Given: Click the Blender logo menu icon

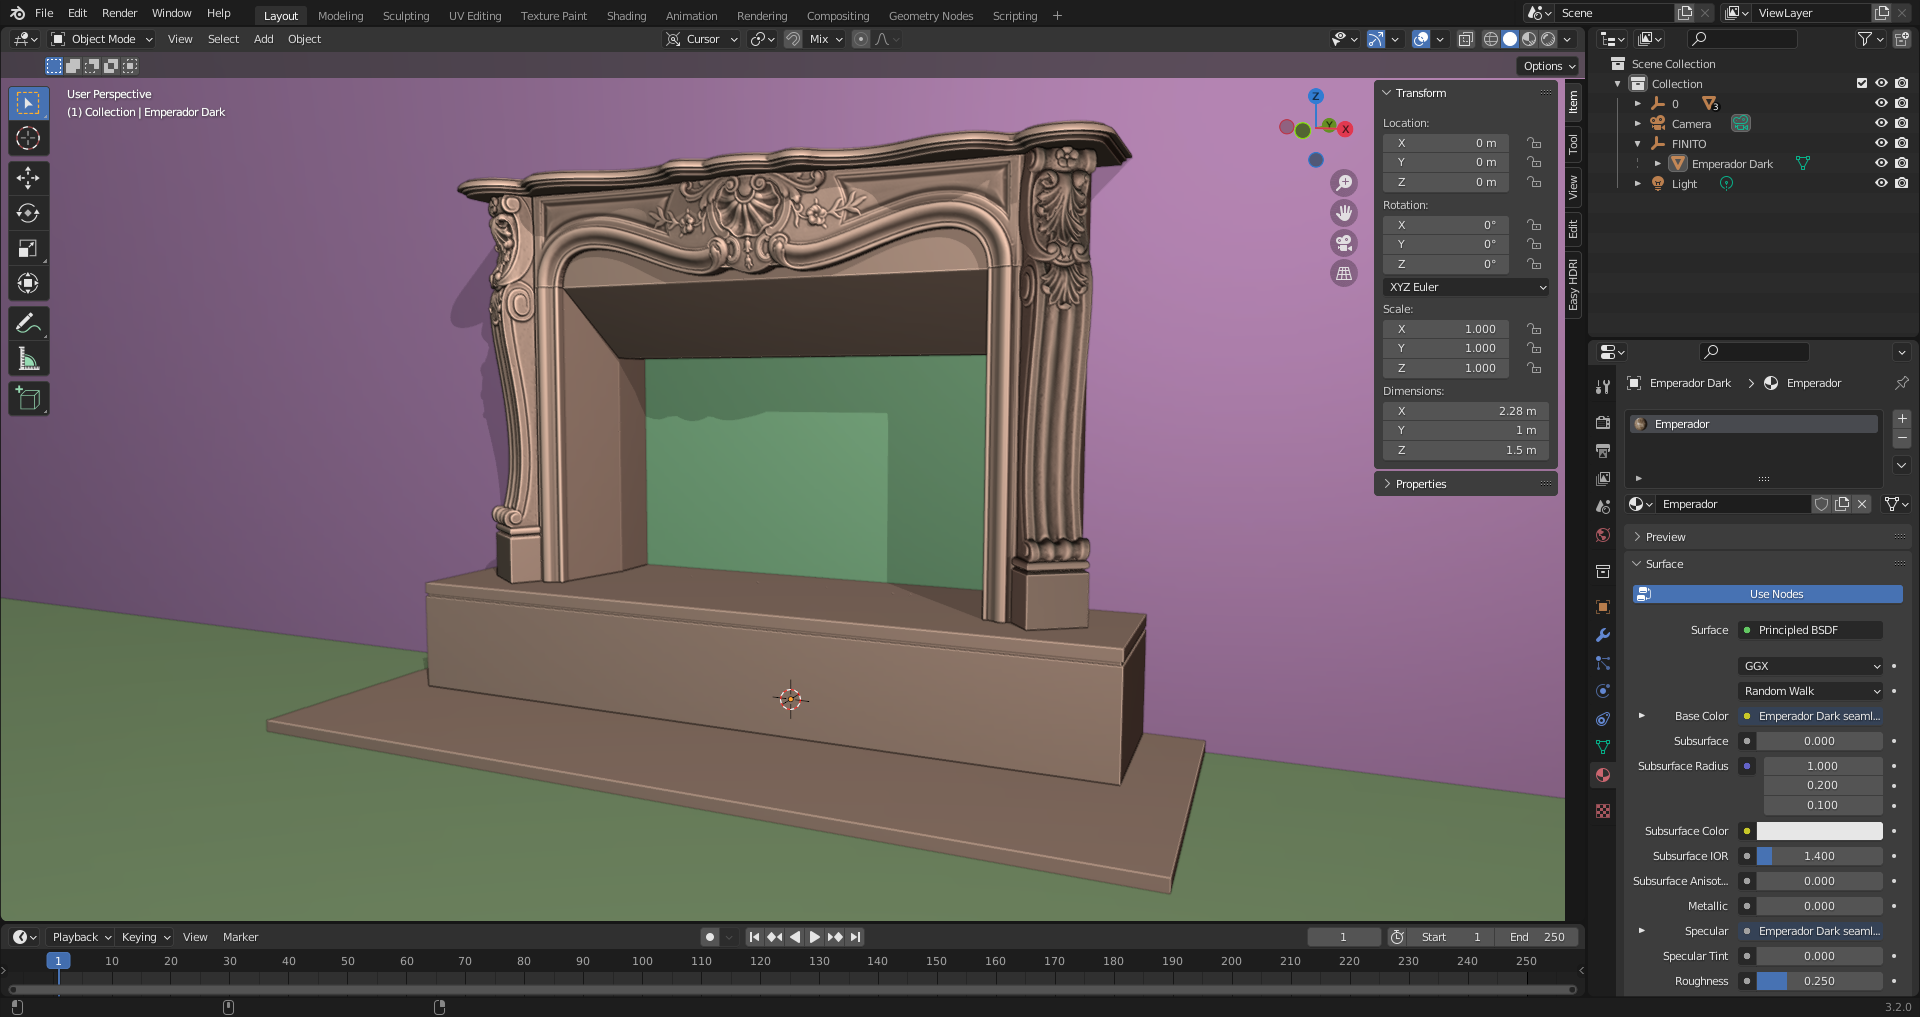Looking at the screenshot, I should 17,13.
